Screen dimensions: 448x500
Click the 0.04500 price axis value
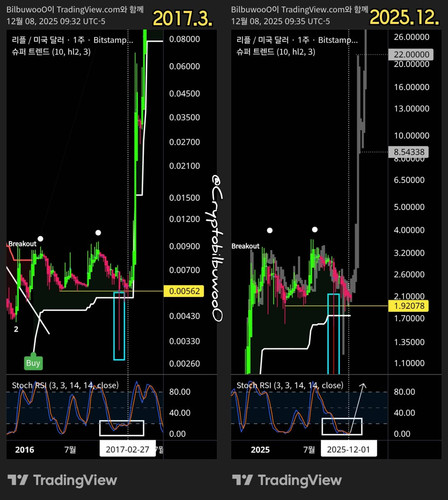(184, 94)
